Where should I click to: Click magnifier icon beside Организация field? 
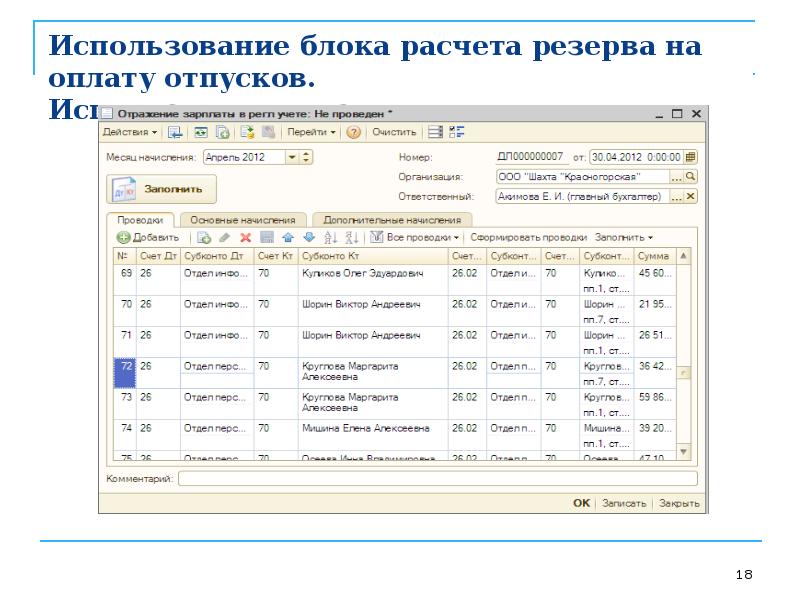[690, 176]
